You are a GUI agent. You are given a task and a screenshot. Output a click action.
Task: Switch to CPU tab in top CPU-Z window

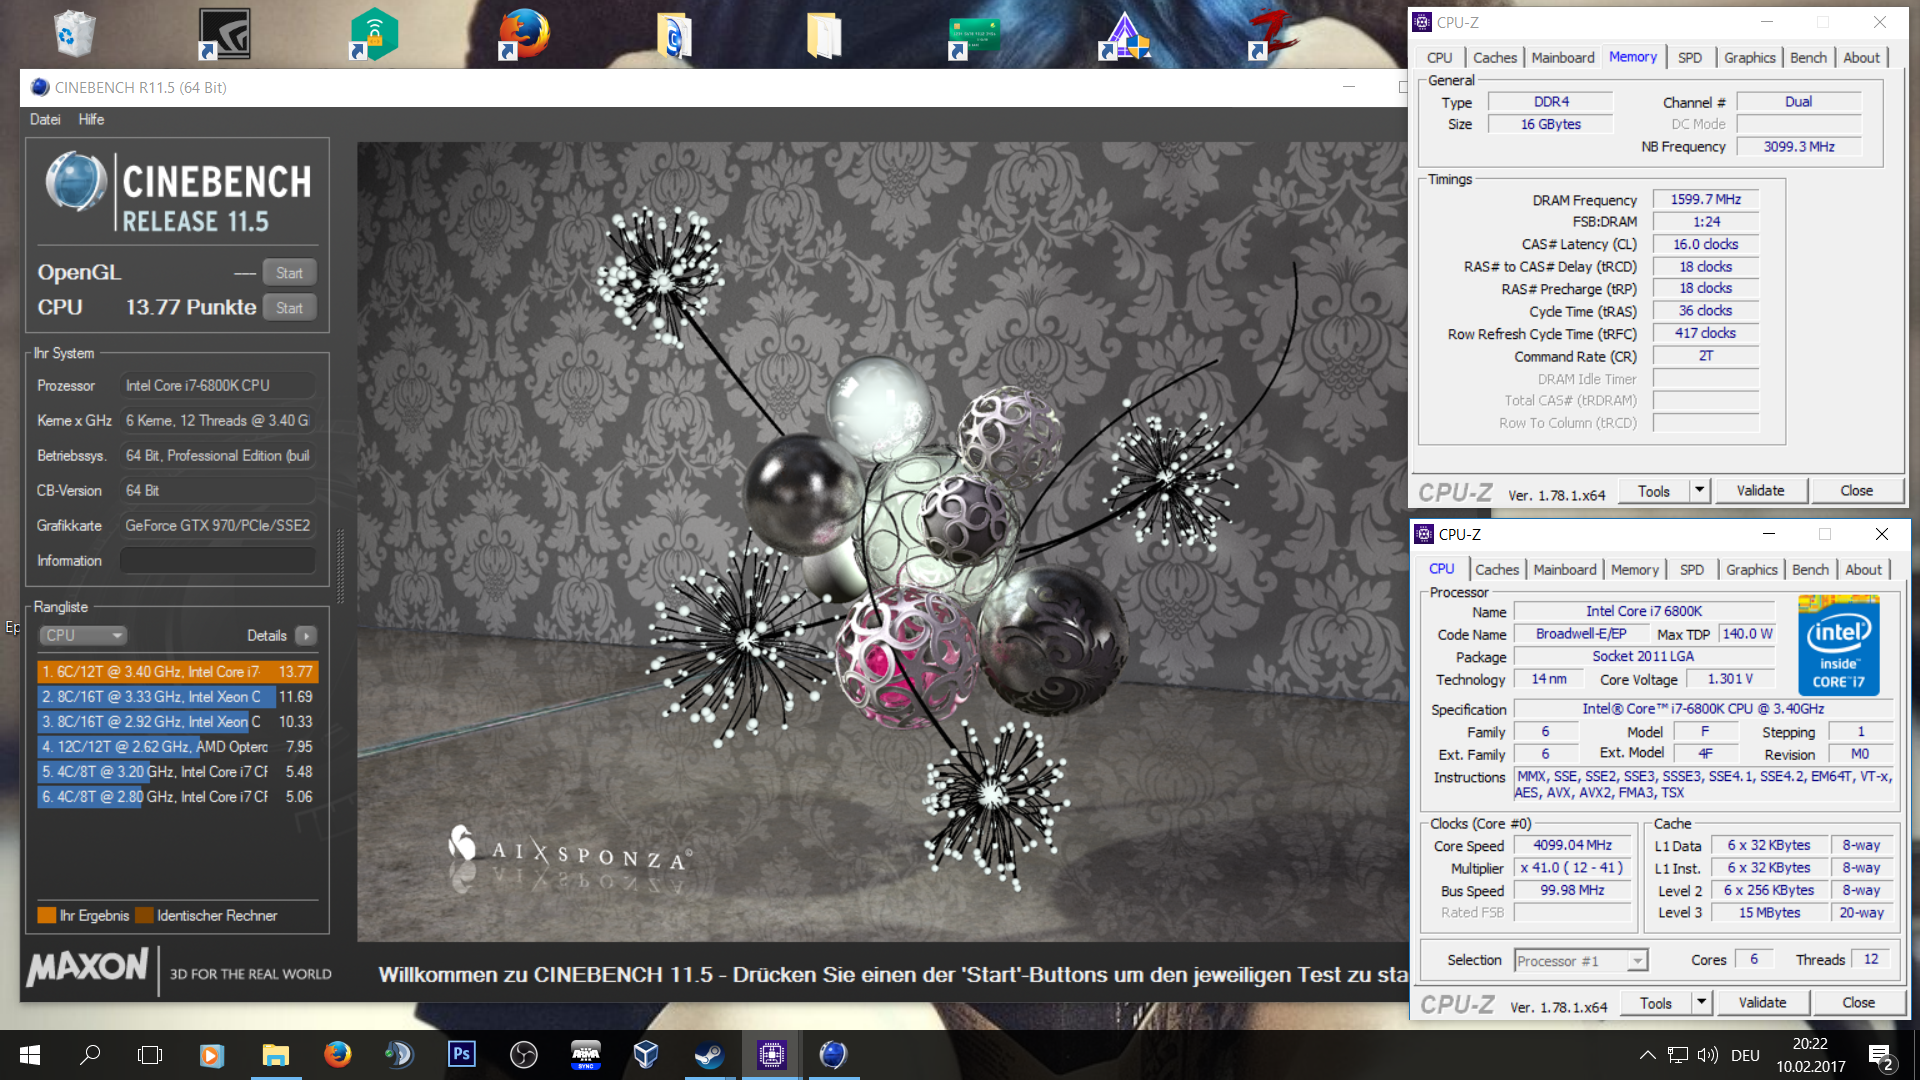pyautogui.click(x=1439, y=58)
